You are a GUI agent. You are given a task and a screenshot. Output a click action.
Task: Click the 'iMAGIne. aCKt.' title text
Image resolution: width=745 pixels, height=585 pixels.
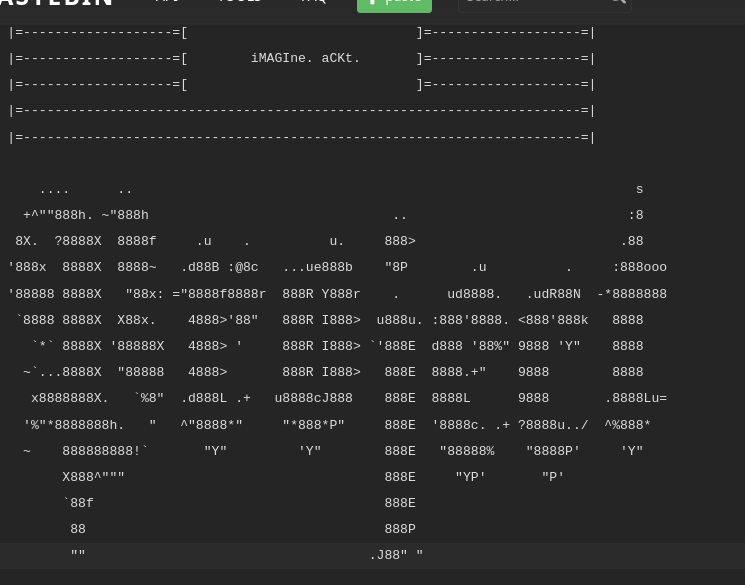pyautogui.click(x=306, y=58)
